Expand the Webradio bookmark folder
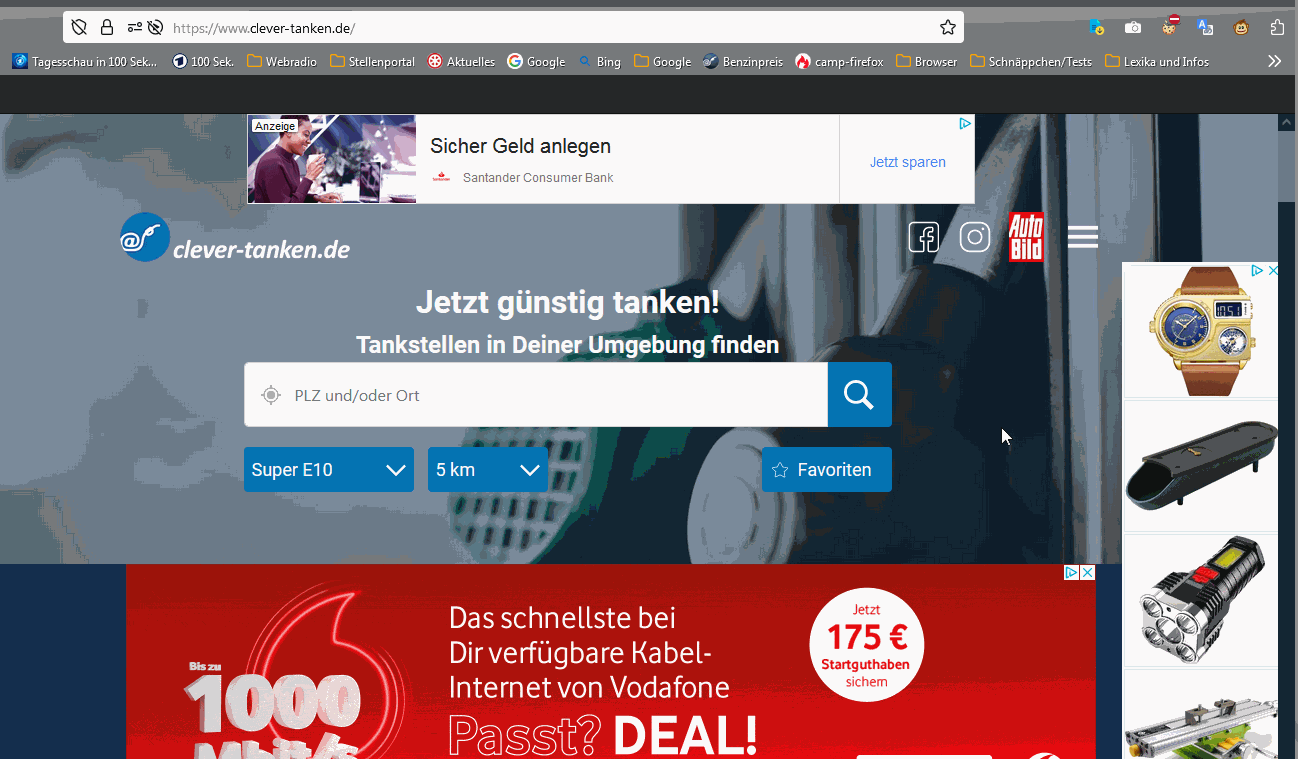This screenshot has width=1298, height=759. point(282,62)
